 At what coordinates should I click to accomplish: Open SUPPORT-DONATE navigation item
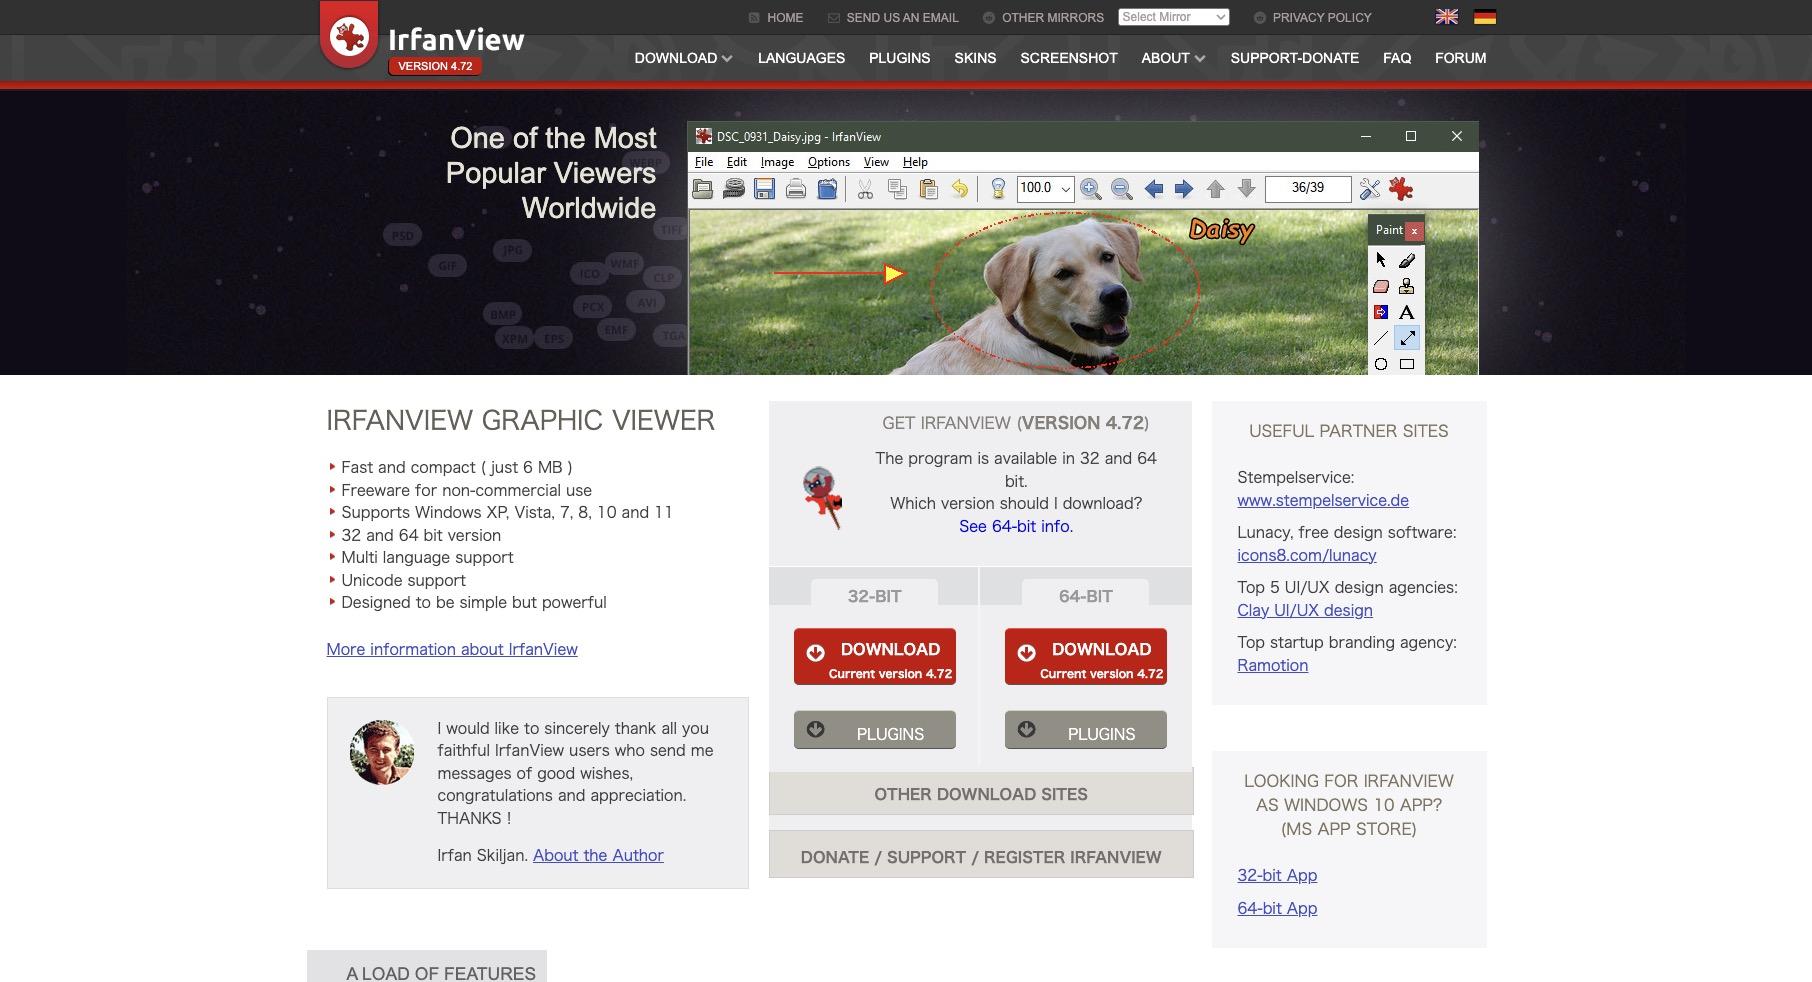coord(1294,58)
